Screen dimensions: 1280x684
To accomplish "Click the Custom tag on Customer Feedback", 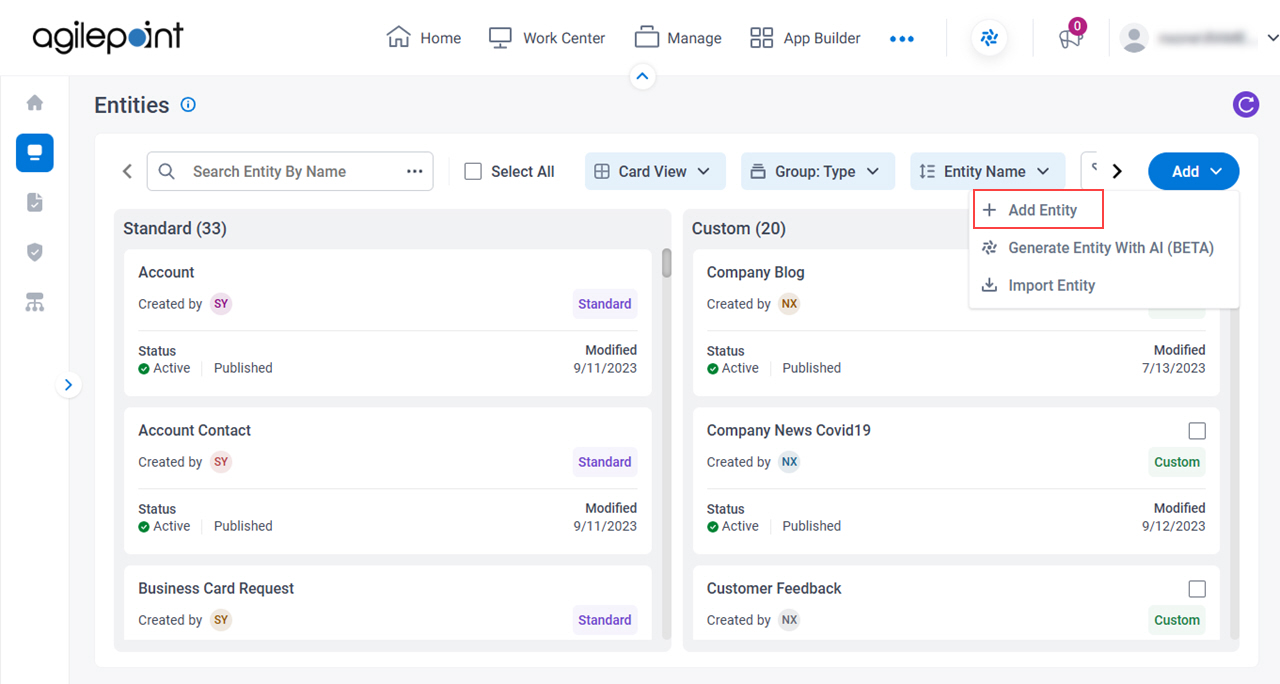I will [1177, 620].
